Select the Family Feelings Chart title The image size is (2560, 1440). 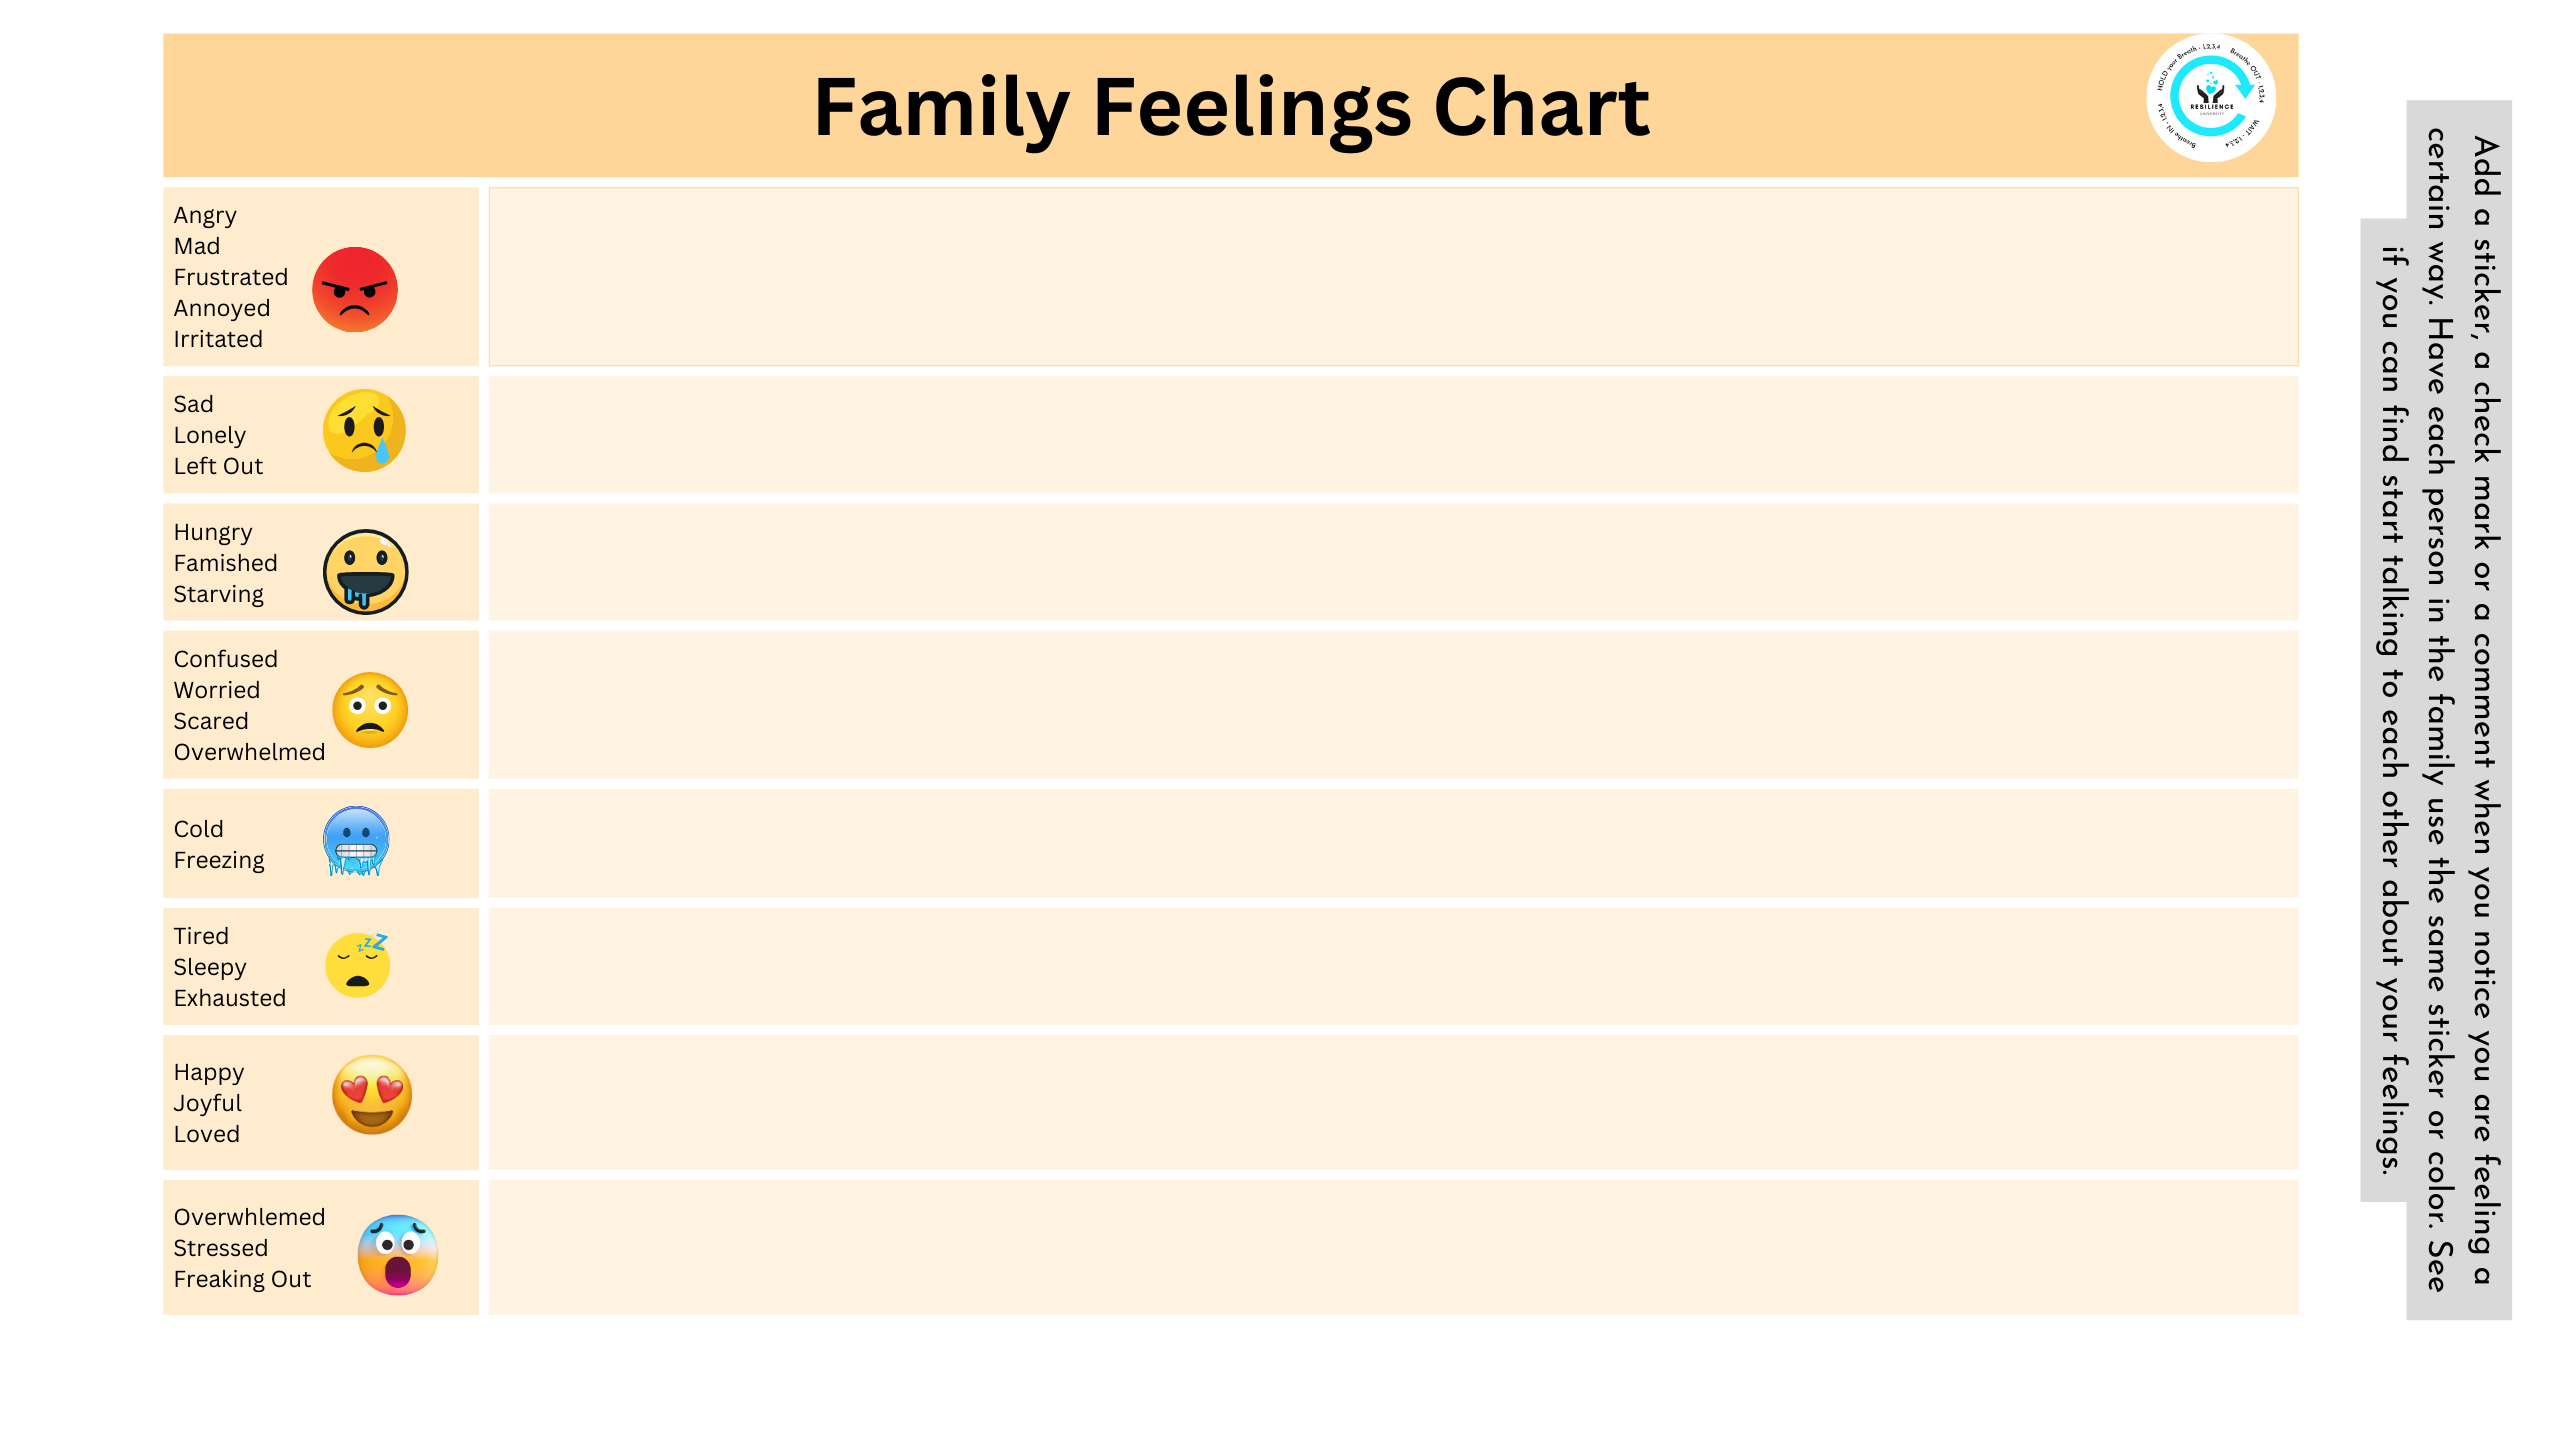point(1231,107)
